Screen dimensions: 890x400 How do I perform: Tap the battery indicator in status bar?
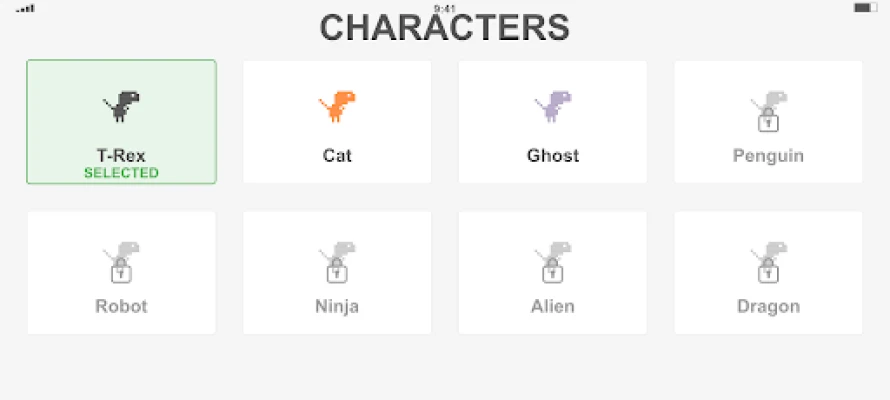tap(865, 8)
